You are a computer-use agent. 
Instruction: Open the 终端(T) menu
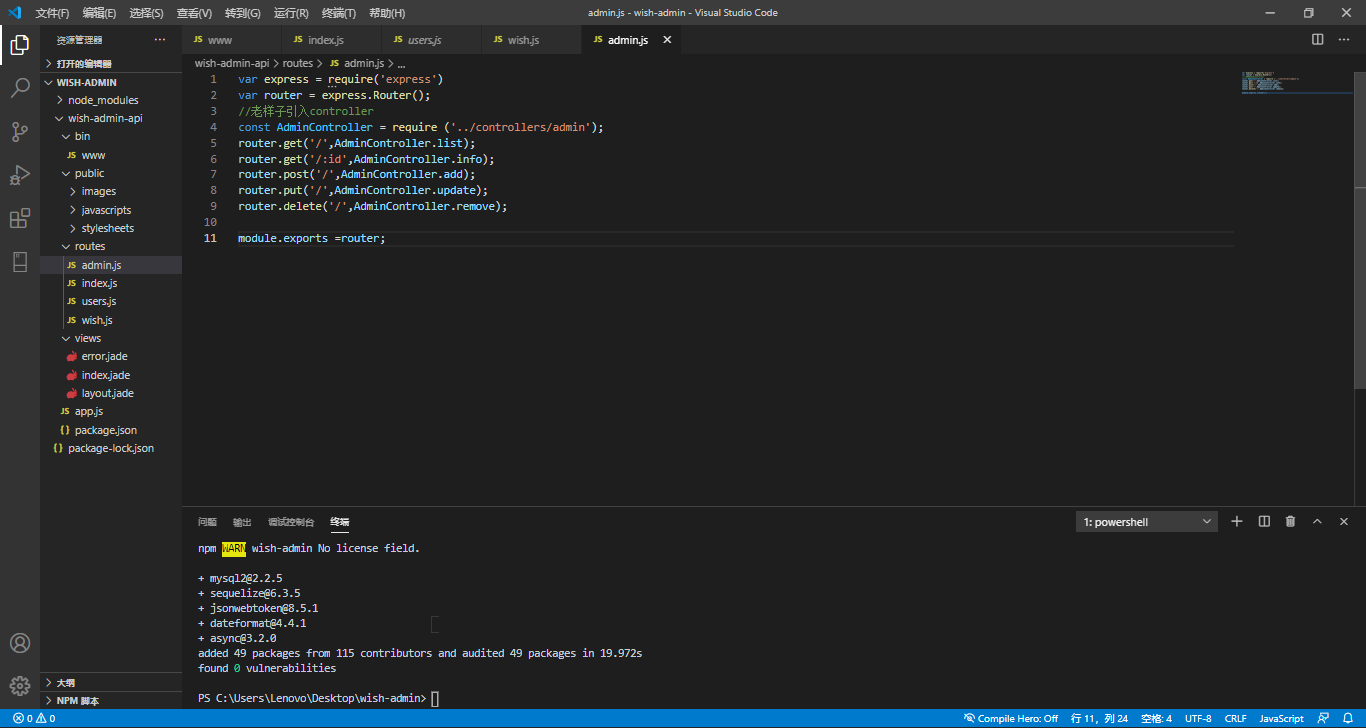[x=339, y=13]
